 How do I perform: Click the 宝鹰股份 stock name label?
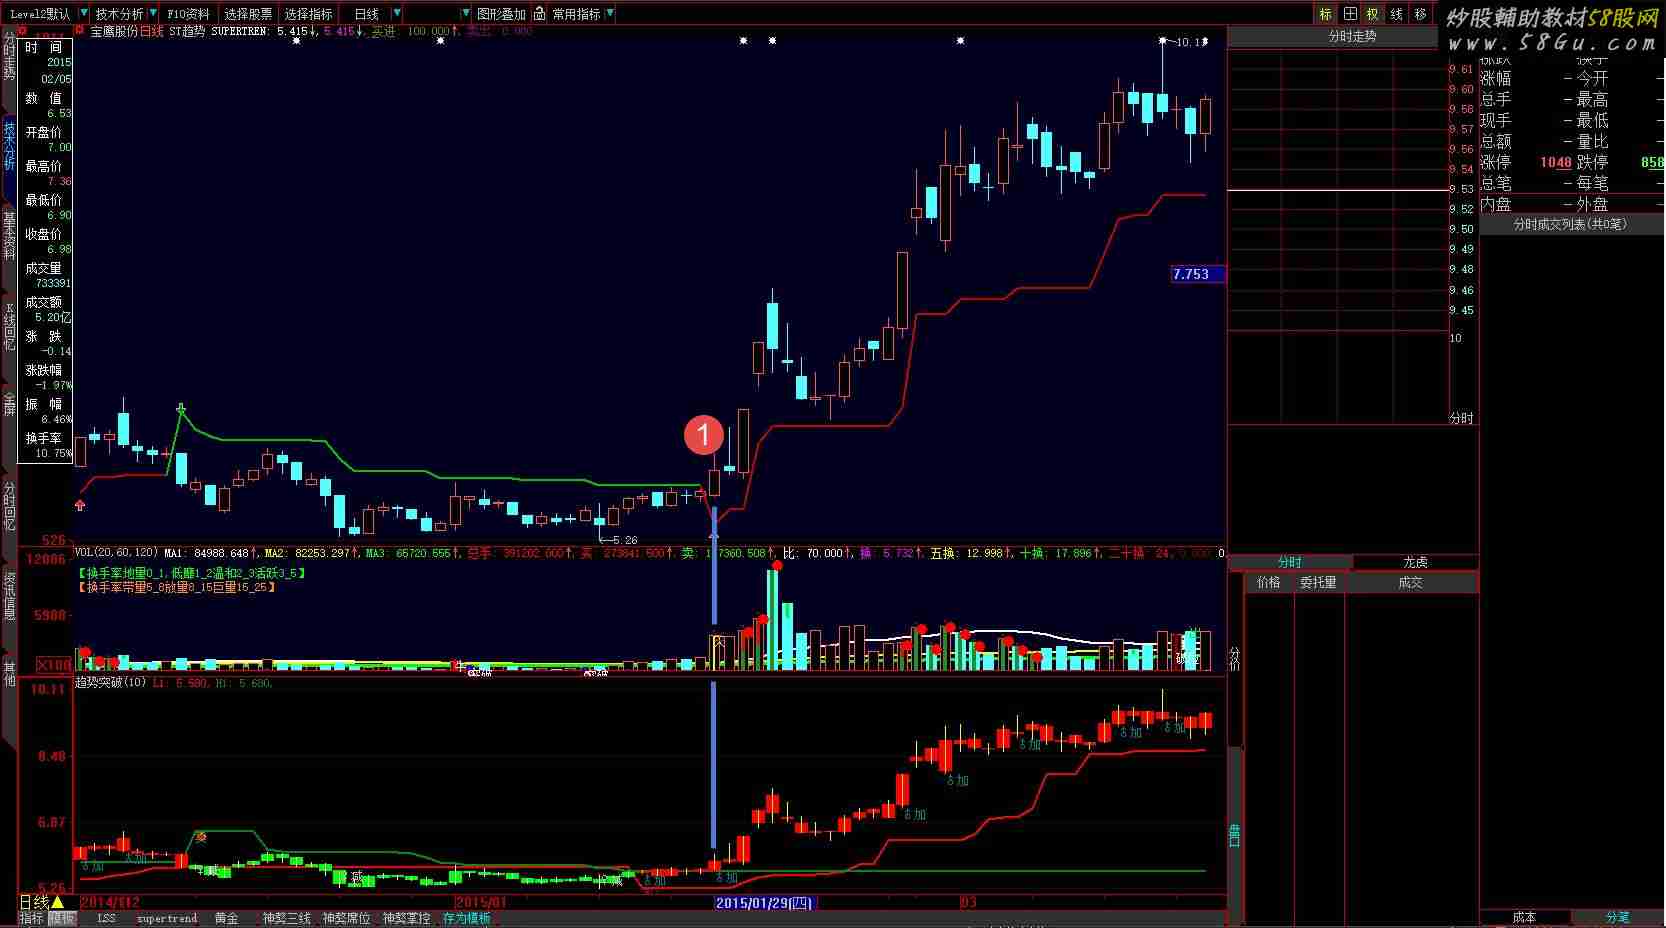114,32
